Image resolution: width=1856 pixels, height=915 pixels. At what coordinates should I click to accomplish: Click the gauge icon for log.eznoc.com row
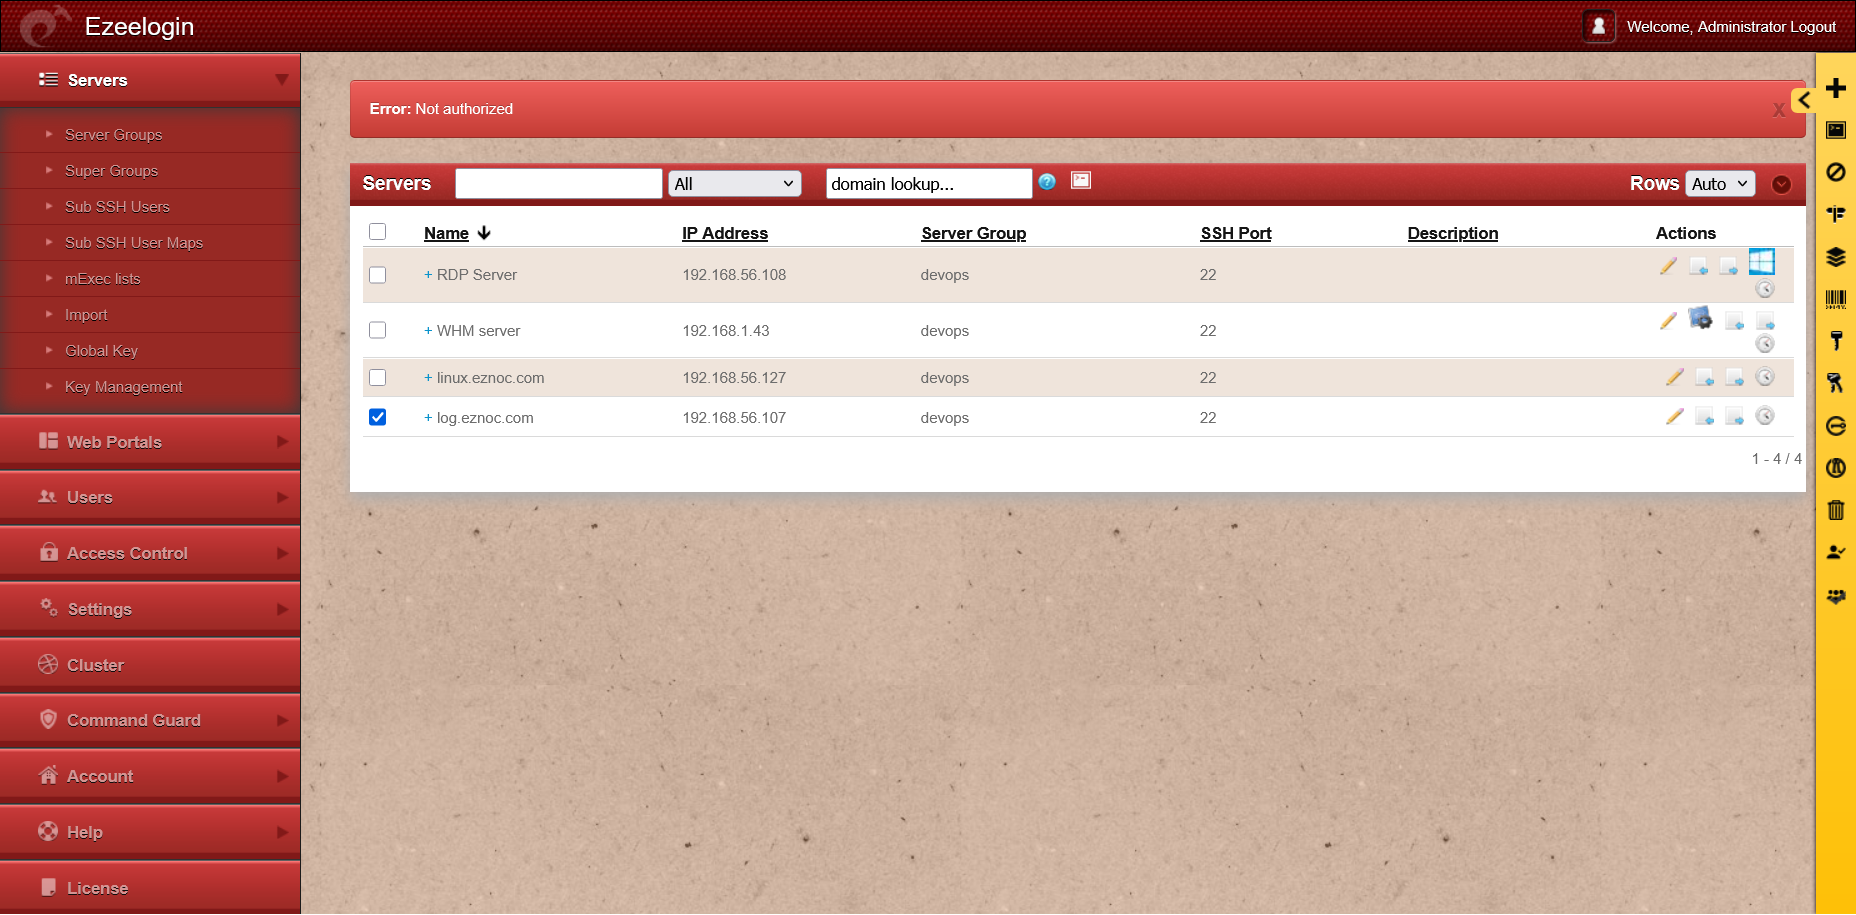[1765, 416]
